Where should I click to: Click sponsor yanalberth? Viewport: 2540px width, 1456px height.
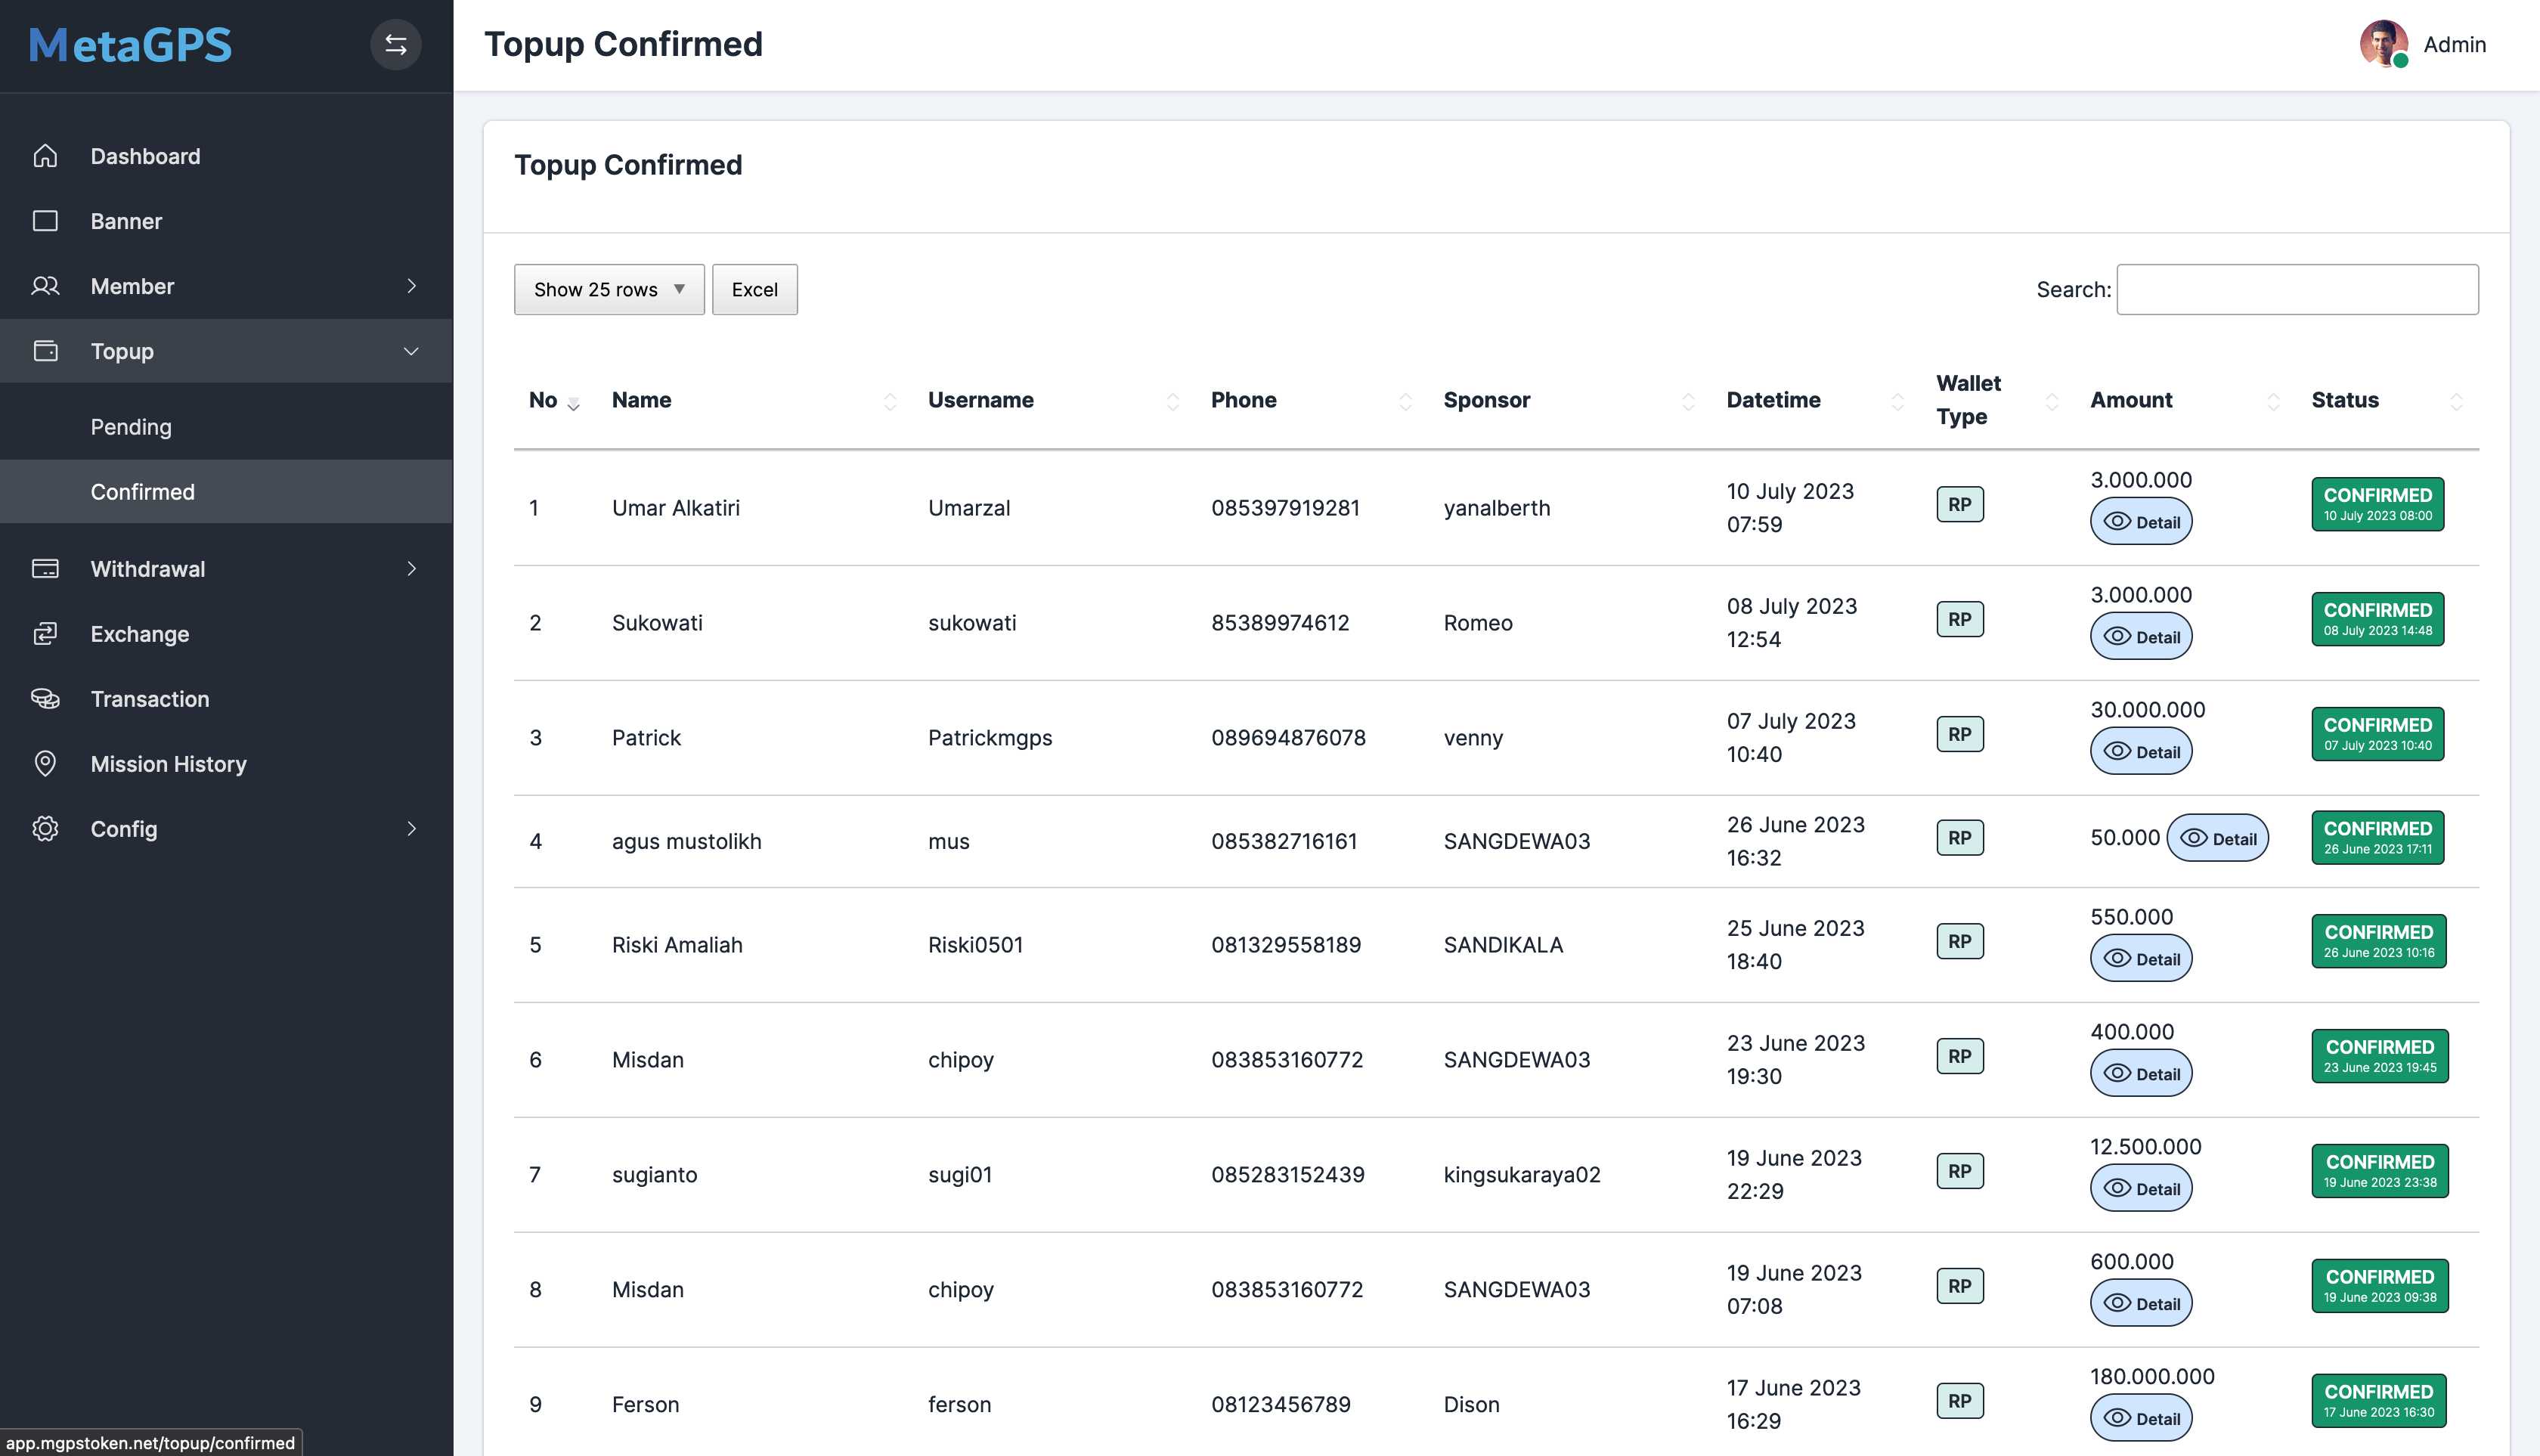click(x=1497, y=508)
